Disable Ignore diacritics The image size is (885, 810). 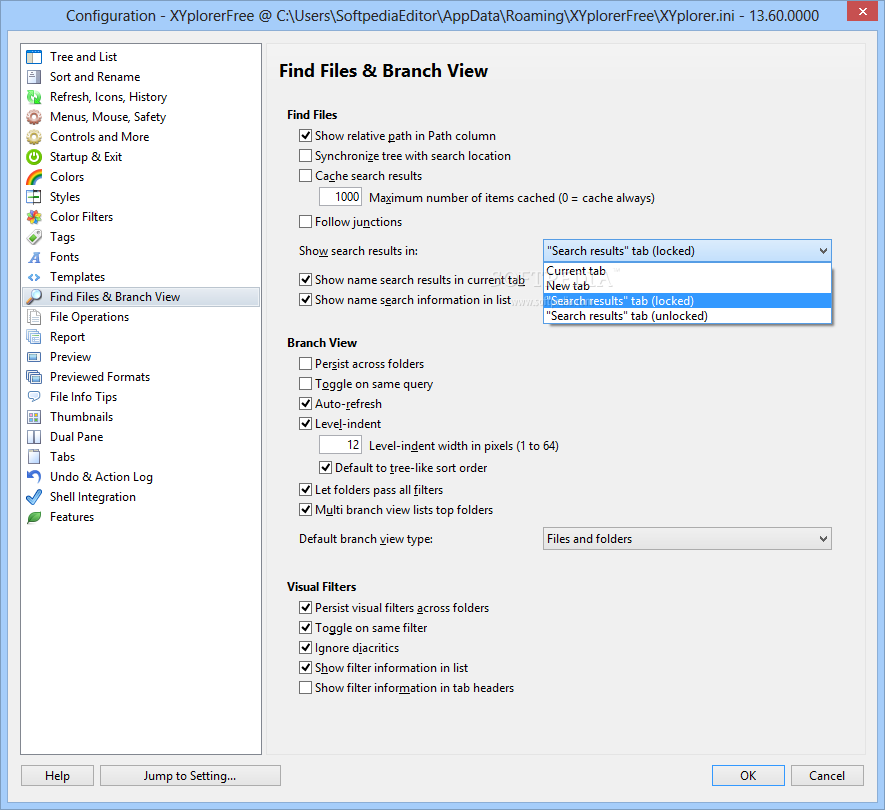pyautogui.click(x=305, y=648)
